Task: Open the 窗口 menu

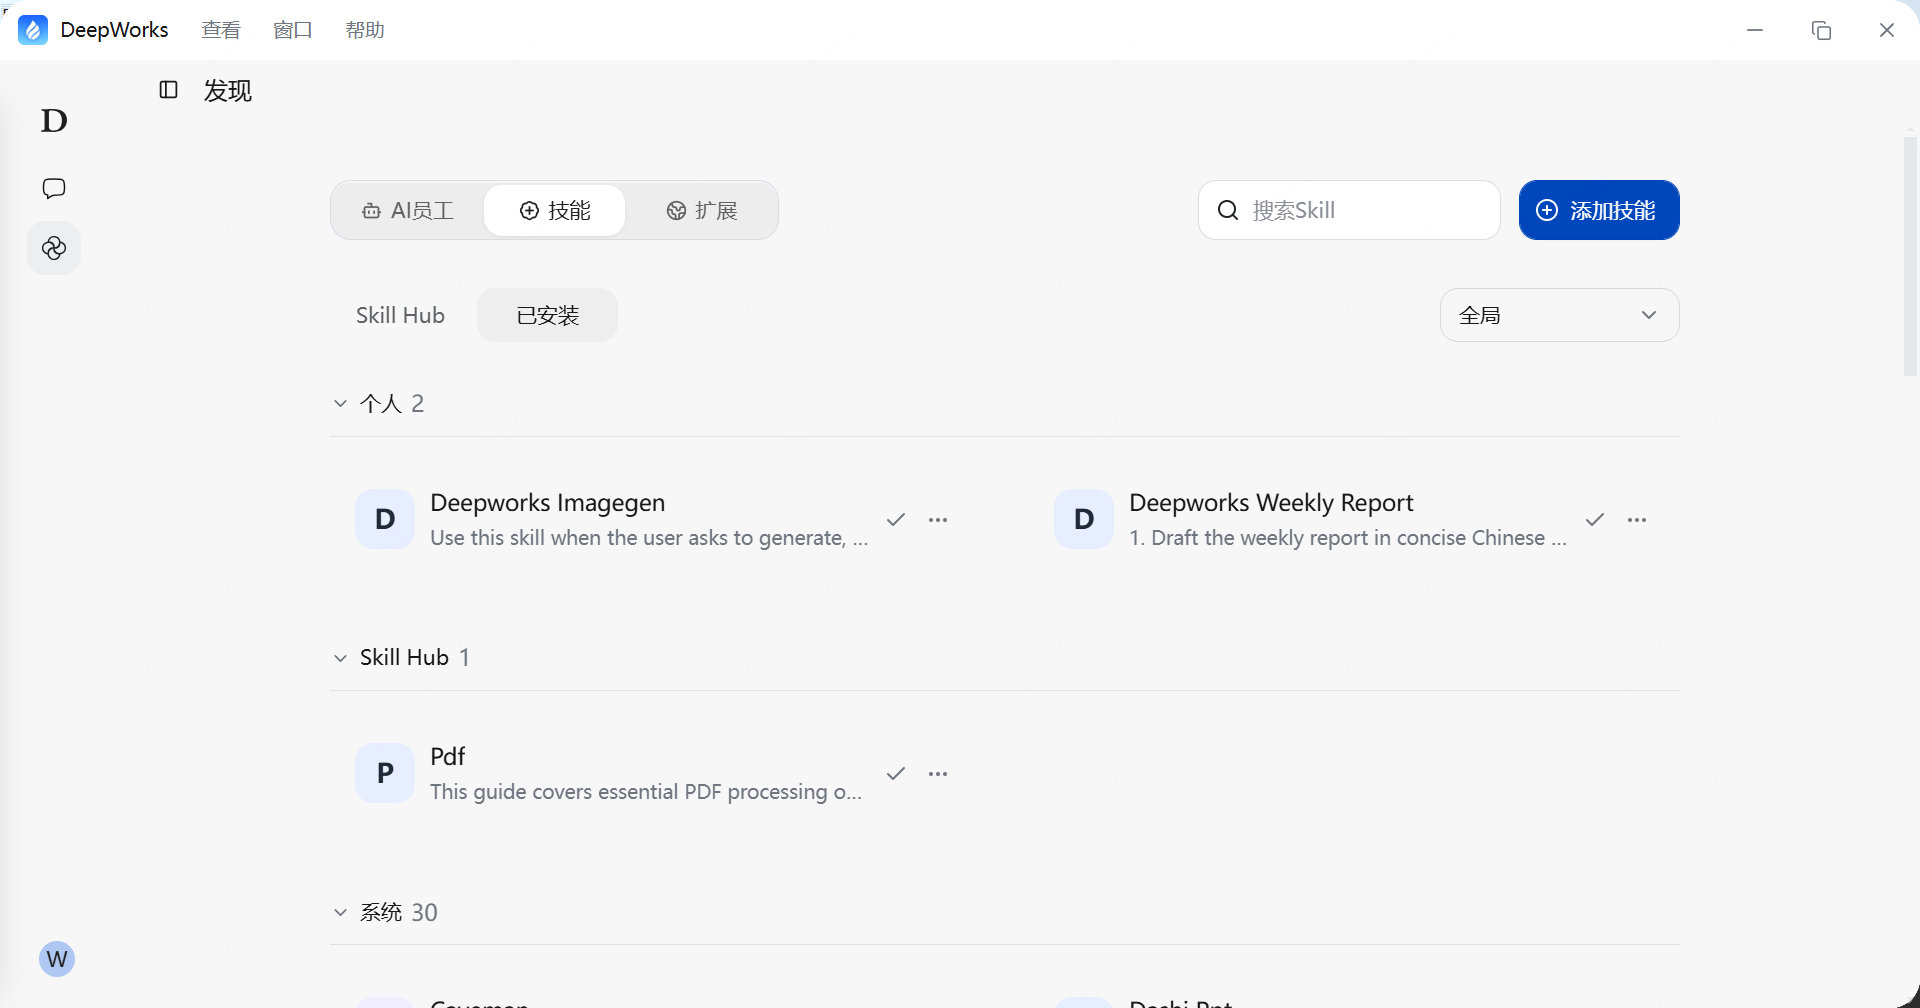Action: 293,30
